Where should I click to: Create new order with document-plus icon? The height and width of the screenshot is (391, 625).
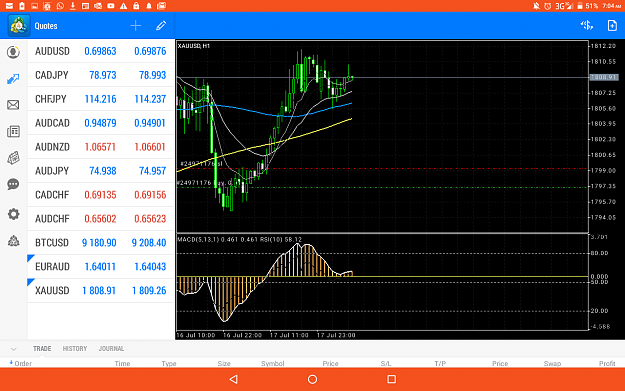tap(612, 26)
